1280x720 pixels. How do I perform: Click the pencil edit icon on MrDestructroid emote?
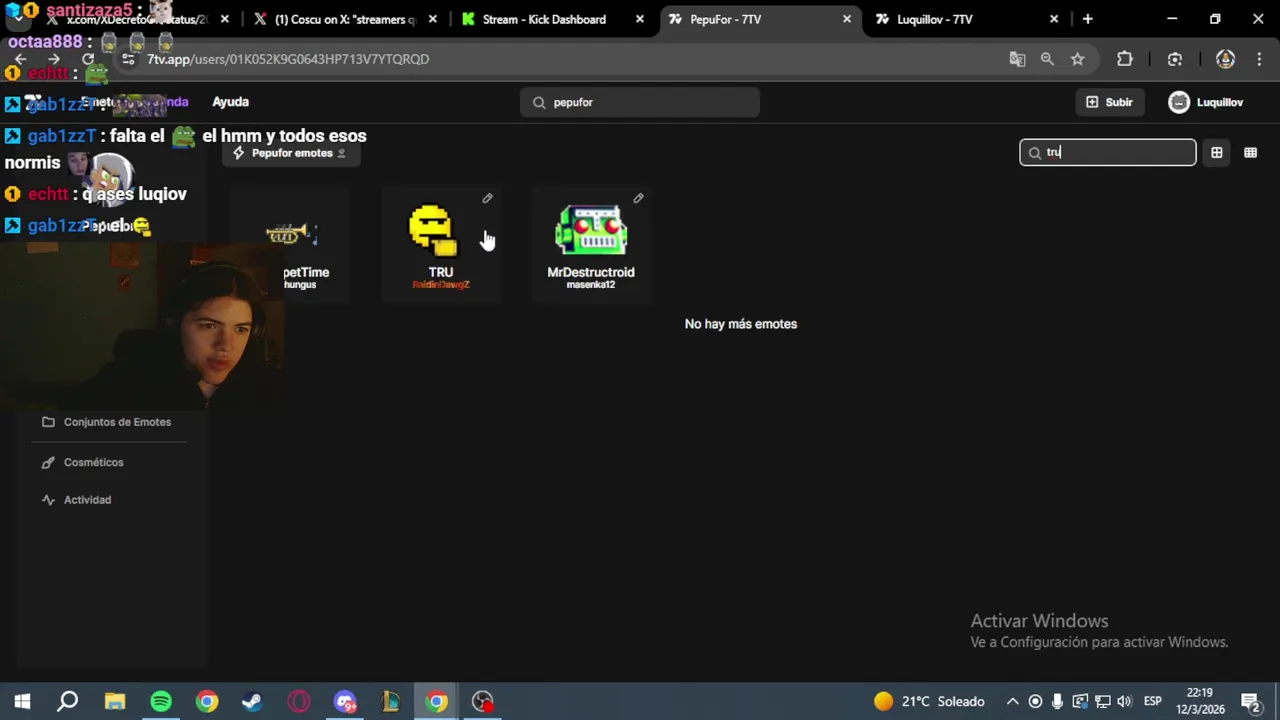point(638,198)
